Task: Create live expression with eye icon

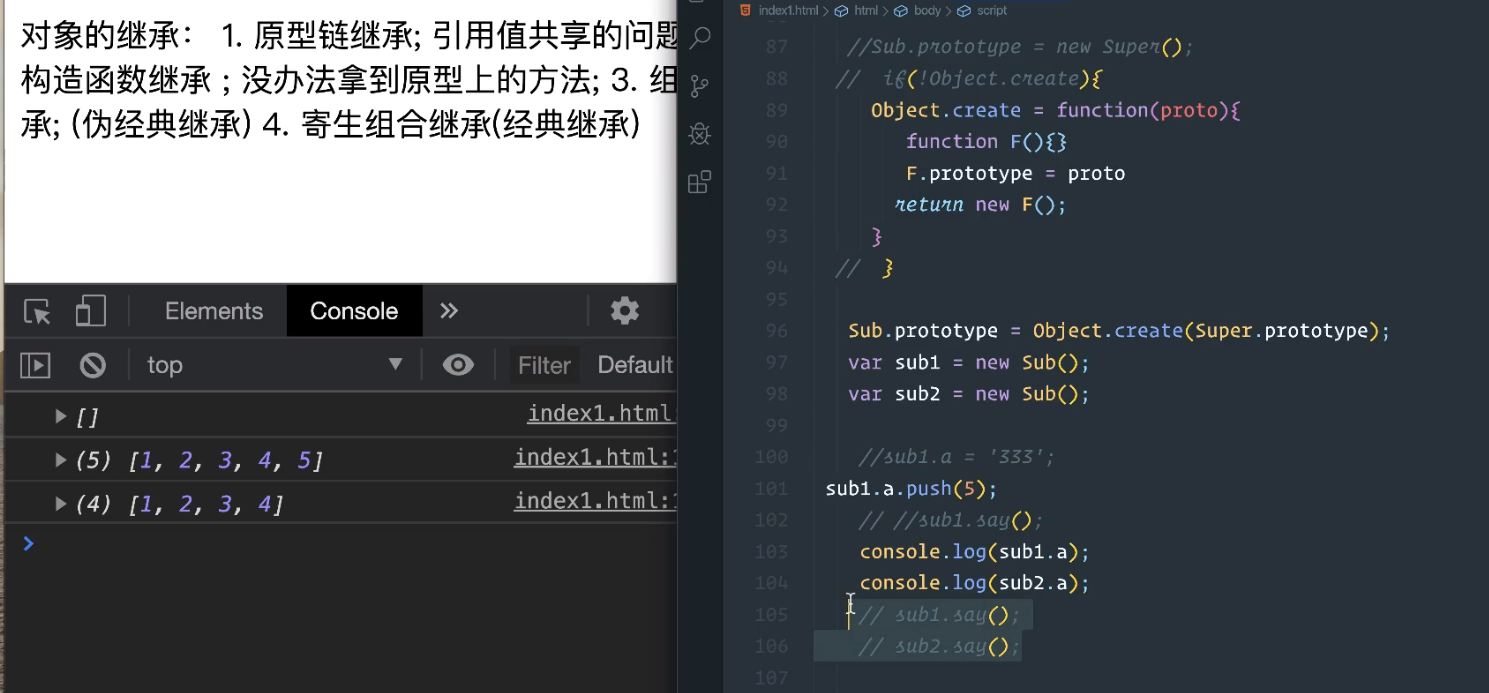Action: tap(458, 365)
